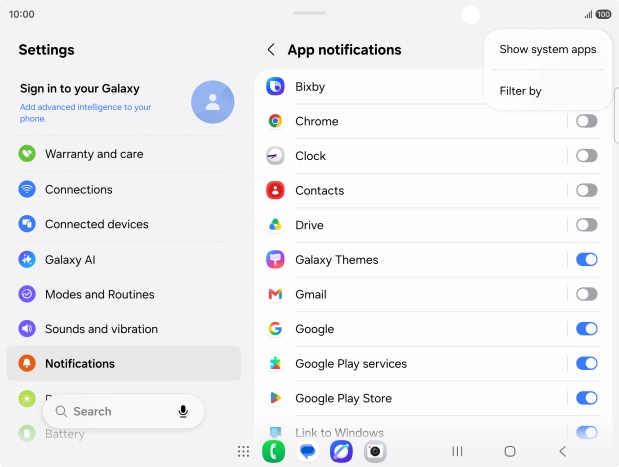This screenshot has width=619, height=467.
Task: Open Link to Windows notification label
Action: point(339,433)
